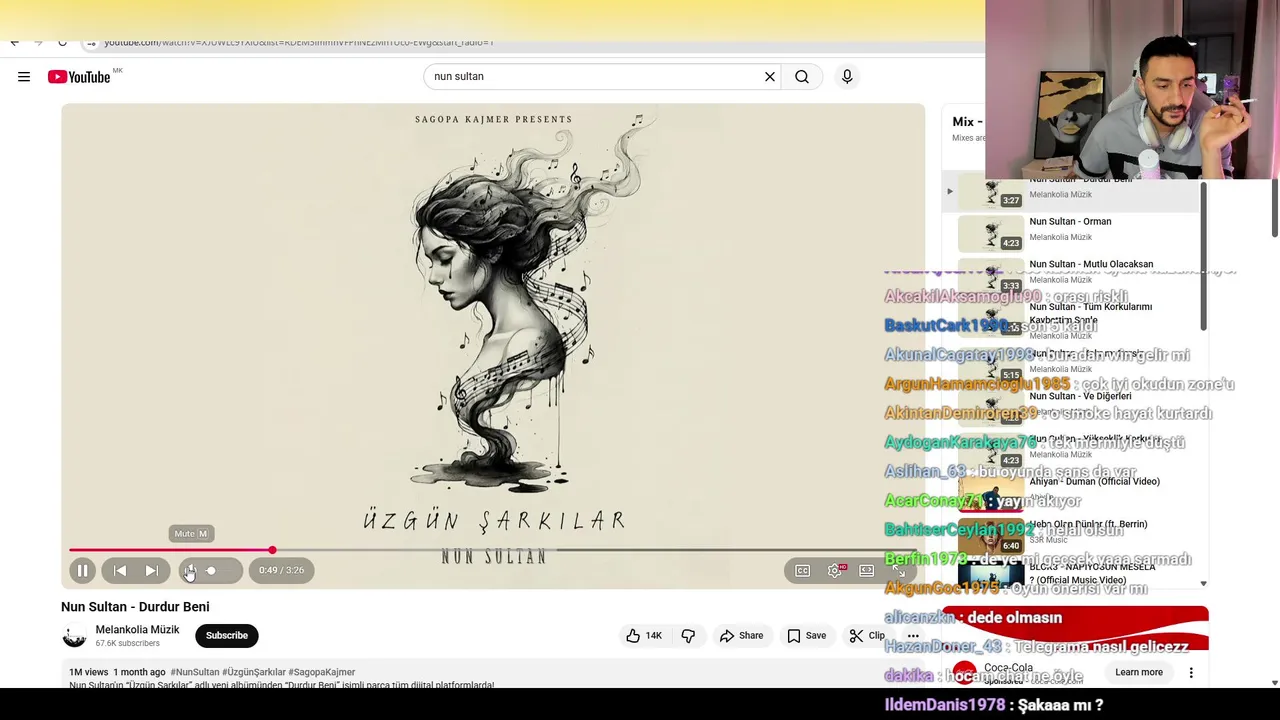Screen dimensions: 1280x720
Task: Click 'Learn more' on the Coca-Cola ad
Action: (x=1139, y=672)
